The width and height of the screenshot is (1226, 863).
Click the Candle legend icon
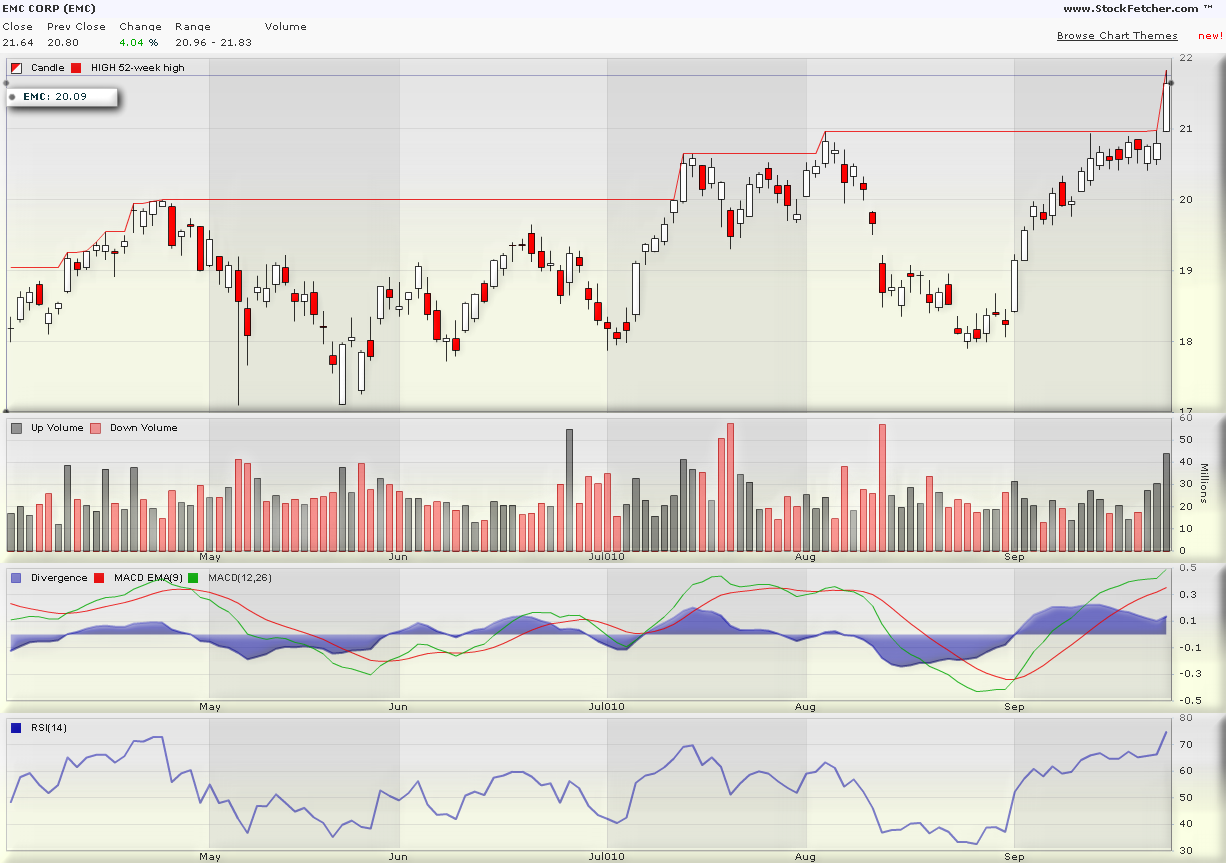coord(16,68)
